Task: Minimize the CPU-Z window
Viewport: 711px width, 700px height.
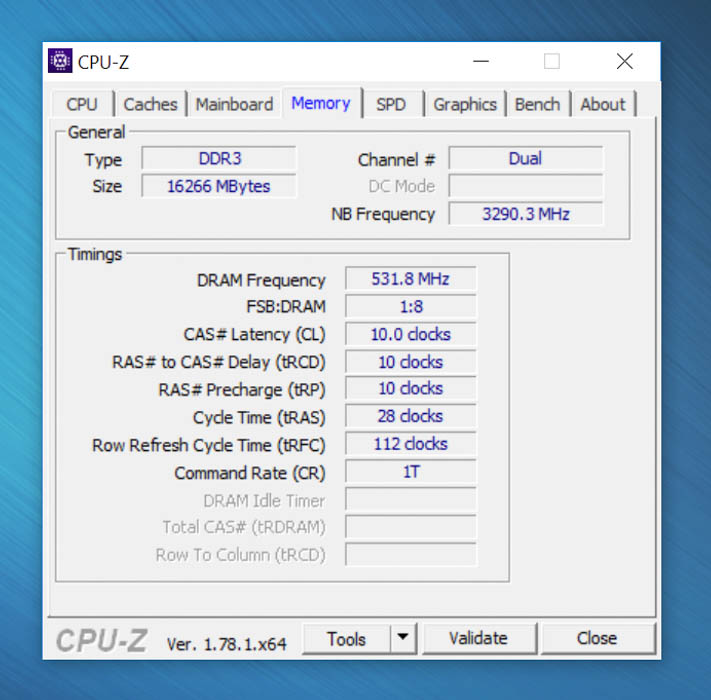Action: click(x=481, y=61)
